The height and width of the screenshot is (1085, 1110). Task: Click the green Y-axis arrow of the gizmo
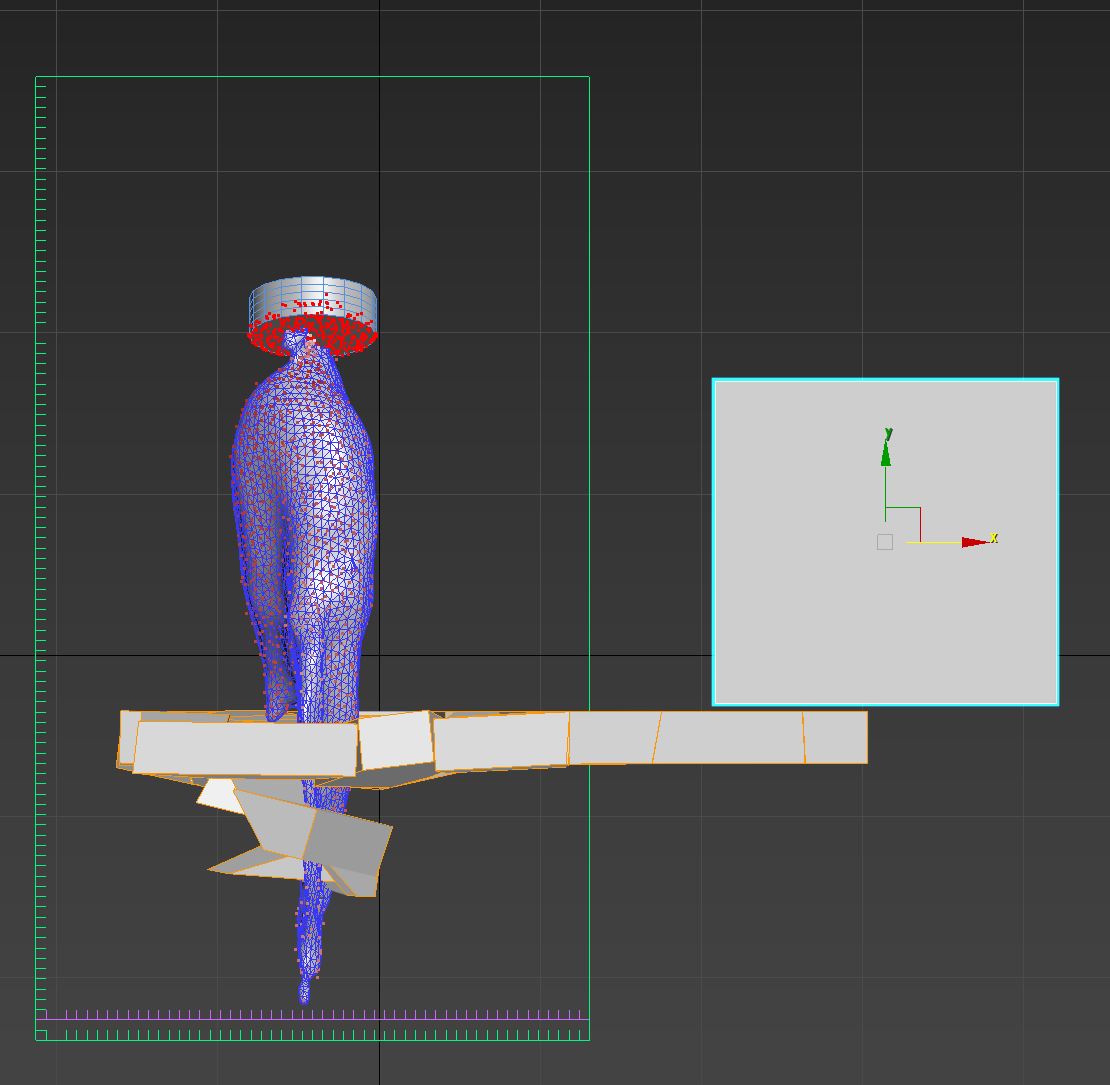click(x=885, y=456)
